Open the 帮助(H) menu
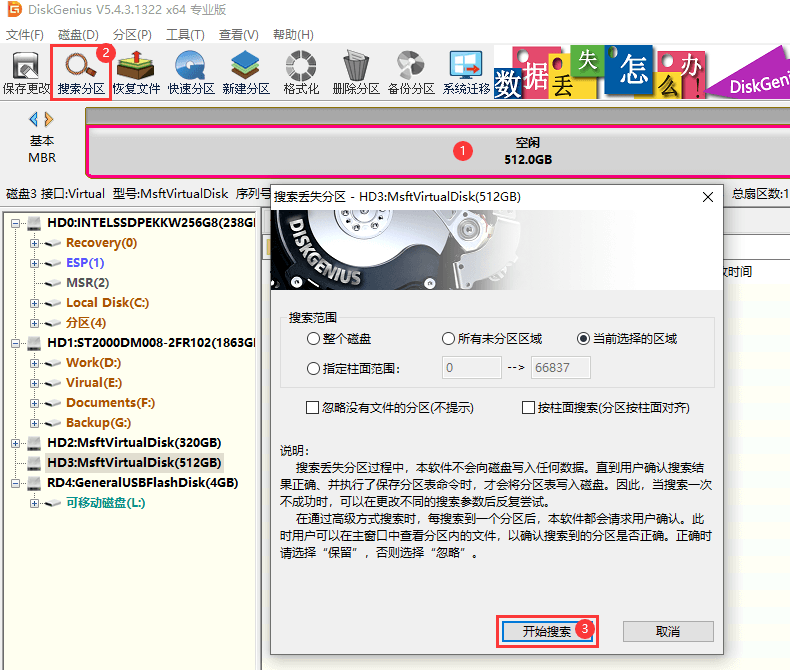Screen dimensions: 790x670 [293, 35]
